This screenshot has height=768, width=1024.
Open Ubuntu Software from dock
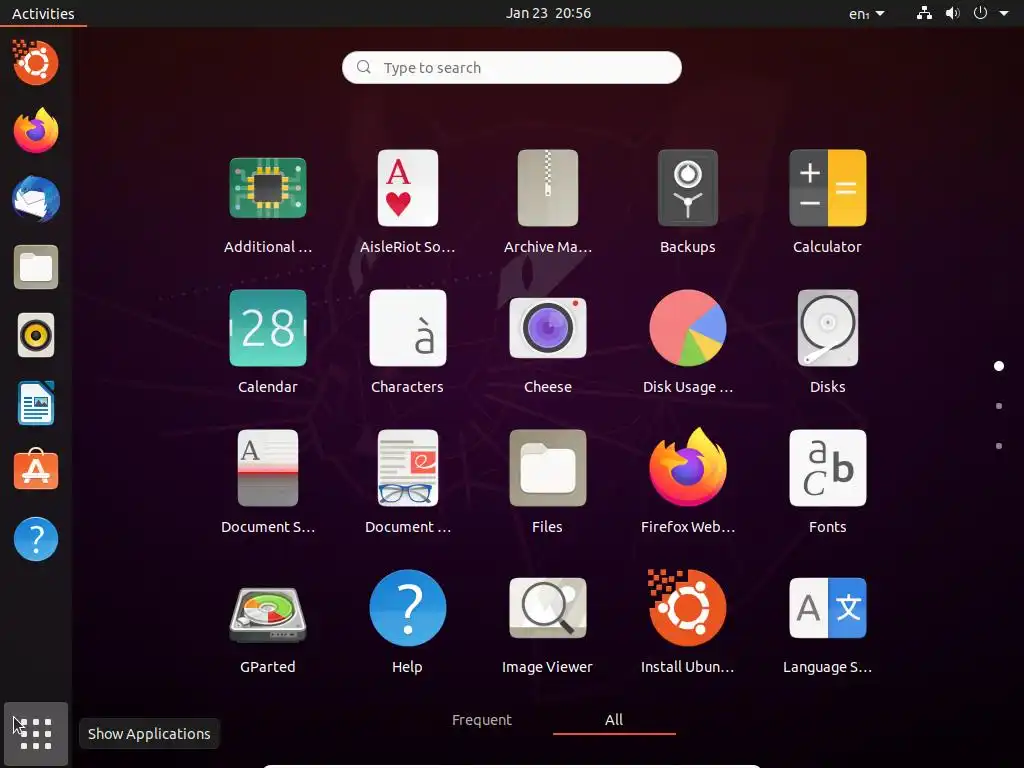(36, 471)
